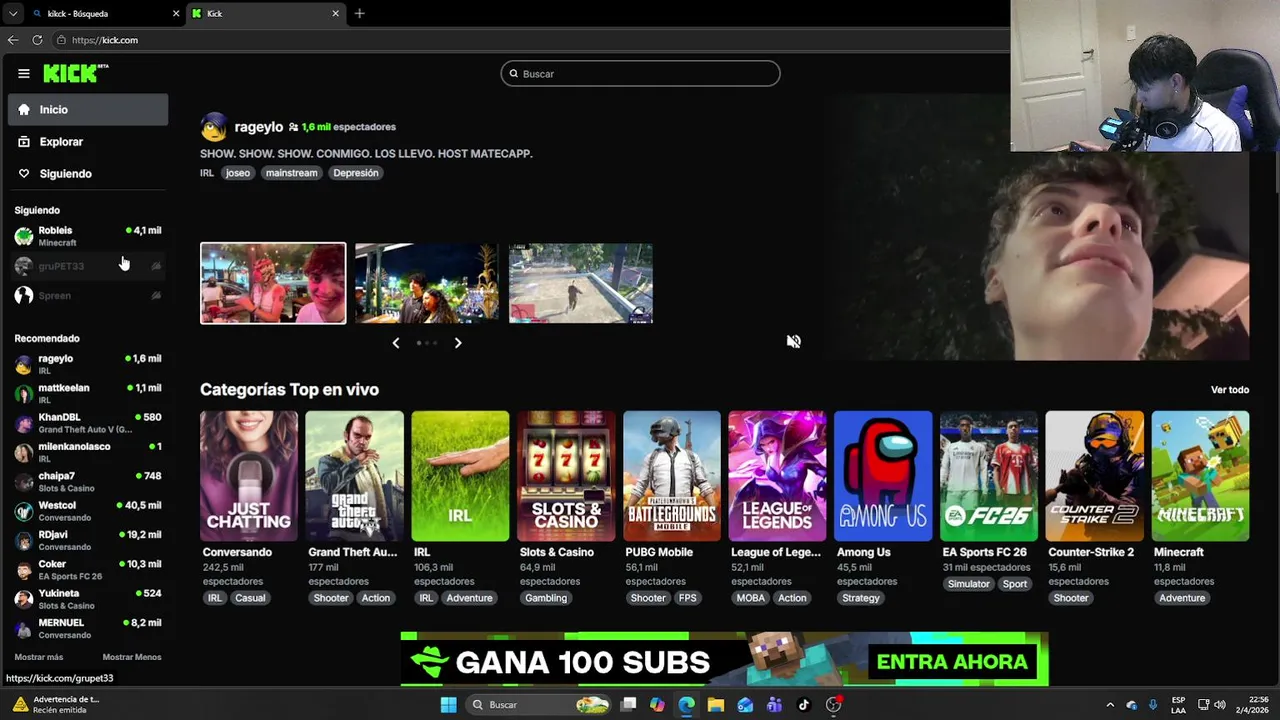Click the rageylo streamer name in the header
This screenshot has width=1280, height=720.
point(258,127)
